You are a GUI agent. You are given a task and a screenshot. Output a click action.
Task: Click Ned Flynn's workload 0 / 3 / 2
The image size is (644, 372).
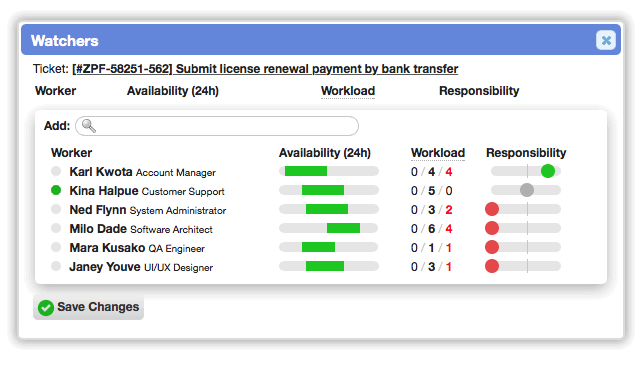tap(432, 210)
